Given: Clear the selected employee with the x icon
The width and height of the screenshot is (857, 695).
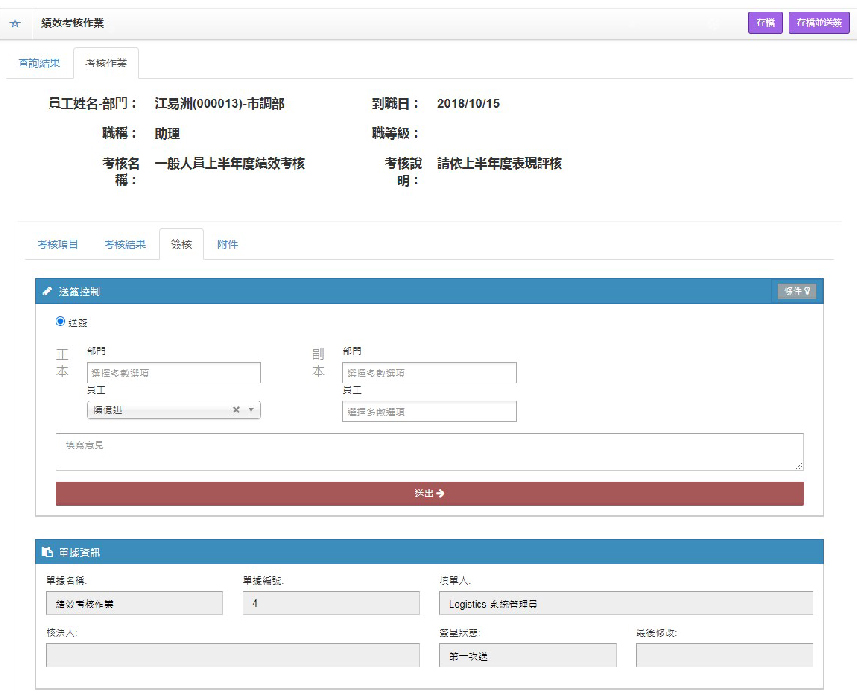Looking at the screenshot, I should coord(235,411).
